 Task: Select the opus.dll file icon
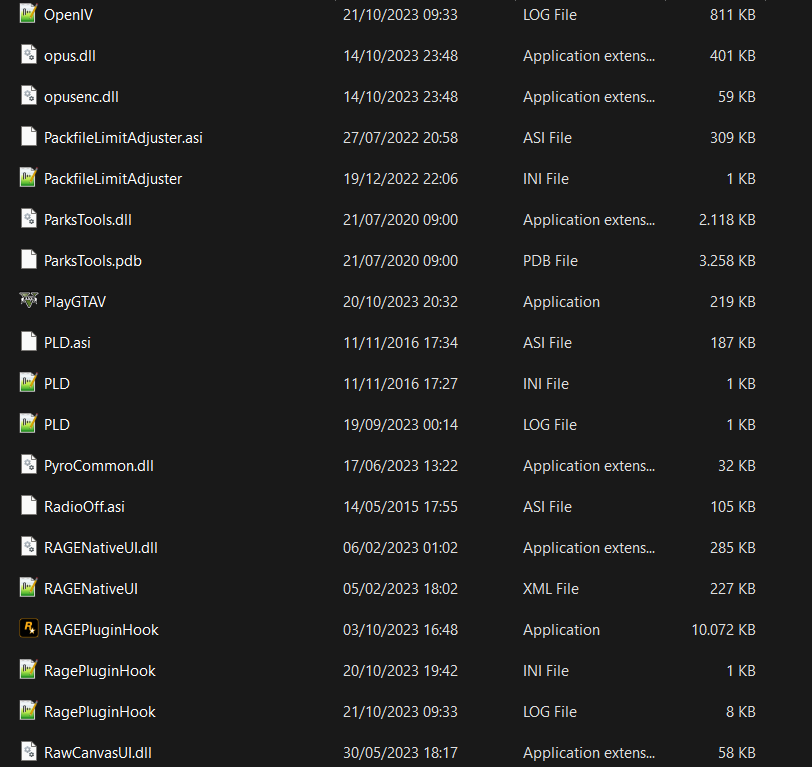[28, 55]
